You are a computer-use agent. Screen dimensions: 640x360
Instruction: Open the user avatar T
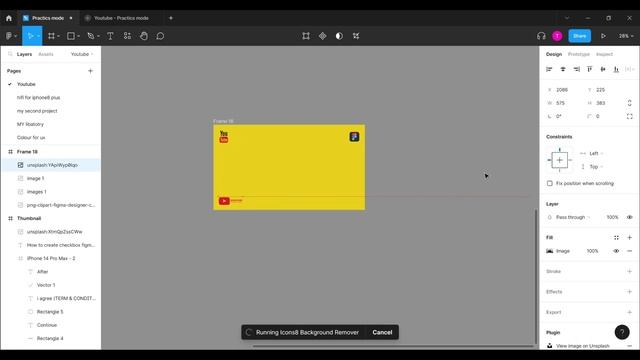click(557, 36)
